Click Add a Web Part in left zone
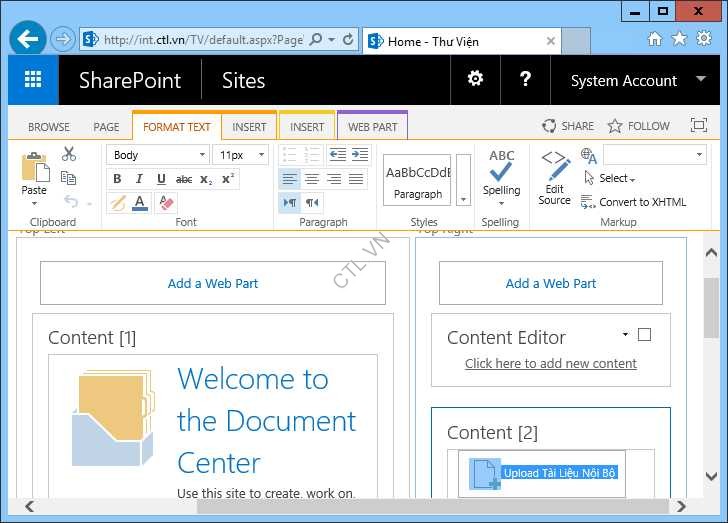The image size is (728, 523). (x=213, y=283)
